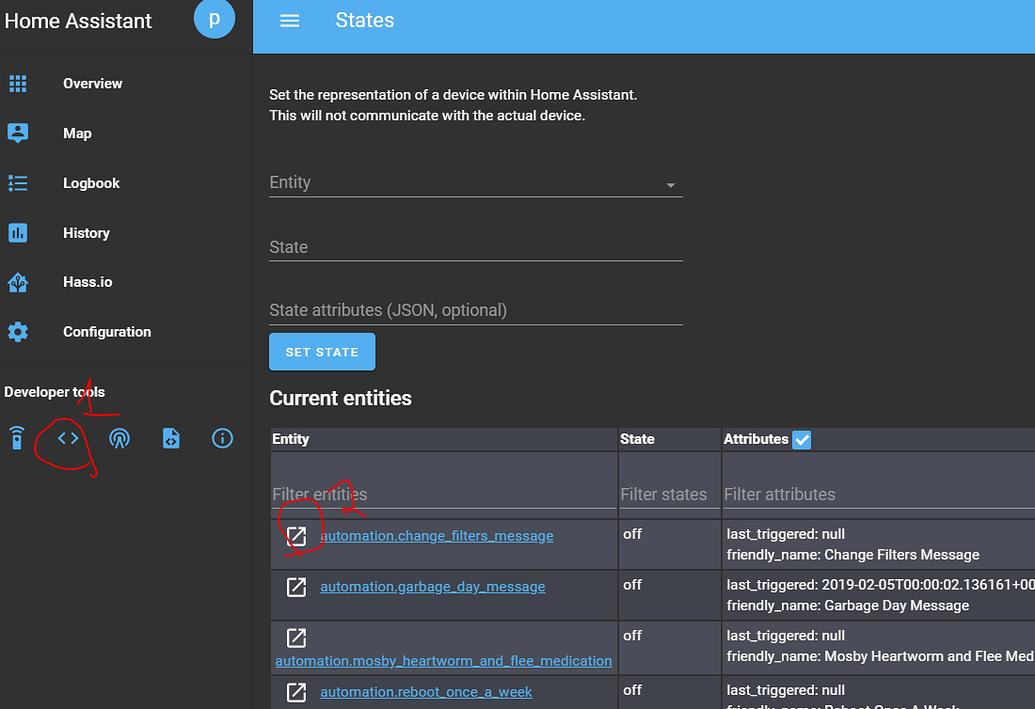Toggle the Attributes column checkbox

801,439
